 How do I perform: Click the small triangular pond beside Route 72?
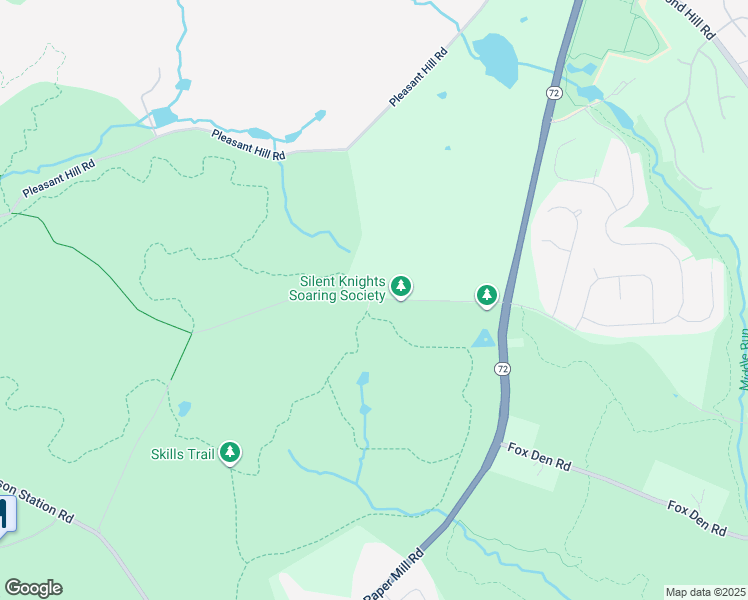[484, 339]
